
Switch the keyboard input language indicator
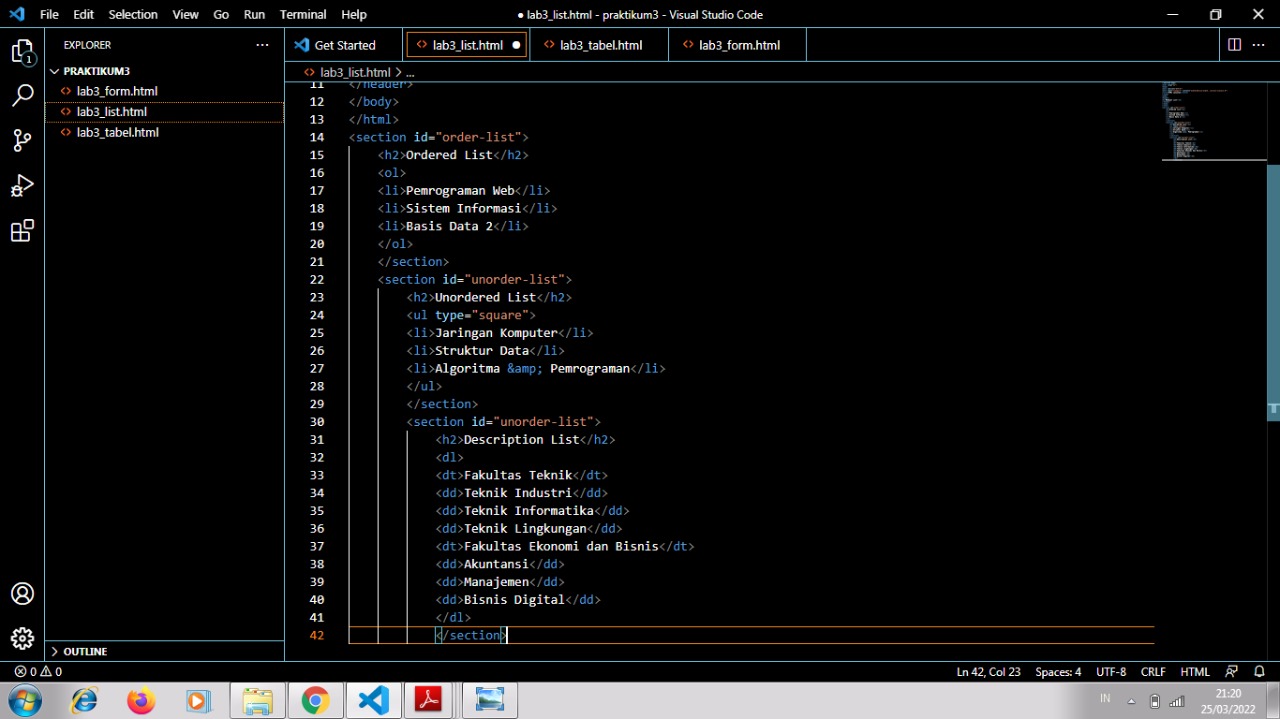click(1105, 700)
